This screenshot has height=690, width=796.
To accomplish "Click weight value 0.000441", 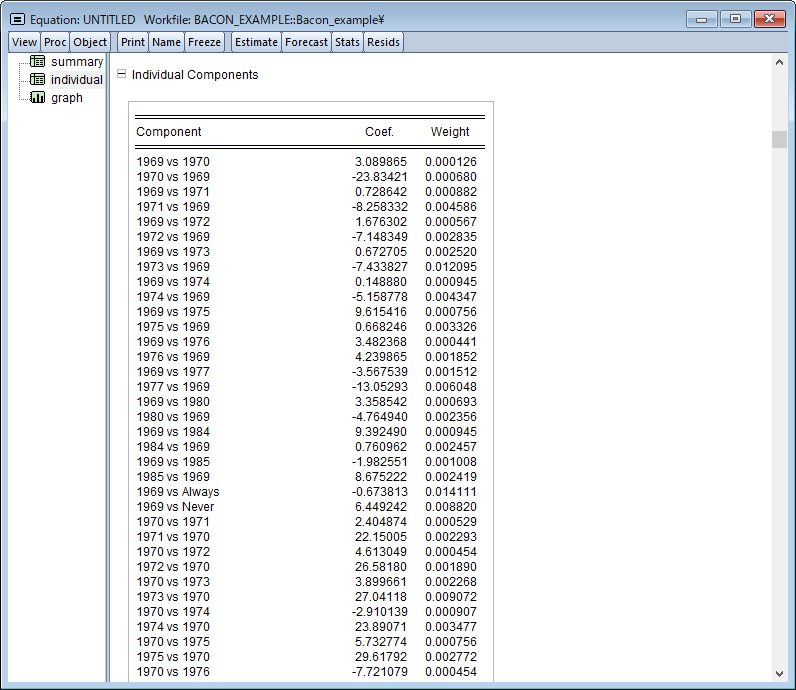I will click(x=451, y=341).
